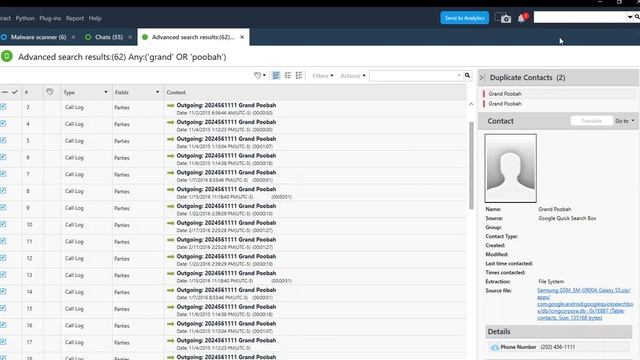Click 'Call Log' cell in row 5
The height and width of the screenshot is (360, 640).
click(x=74, y=141)
